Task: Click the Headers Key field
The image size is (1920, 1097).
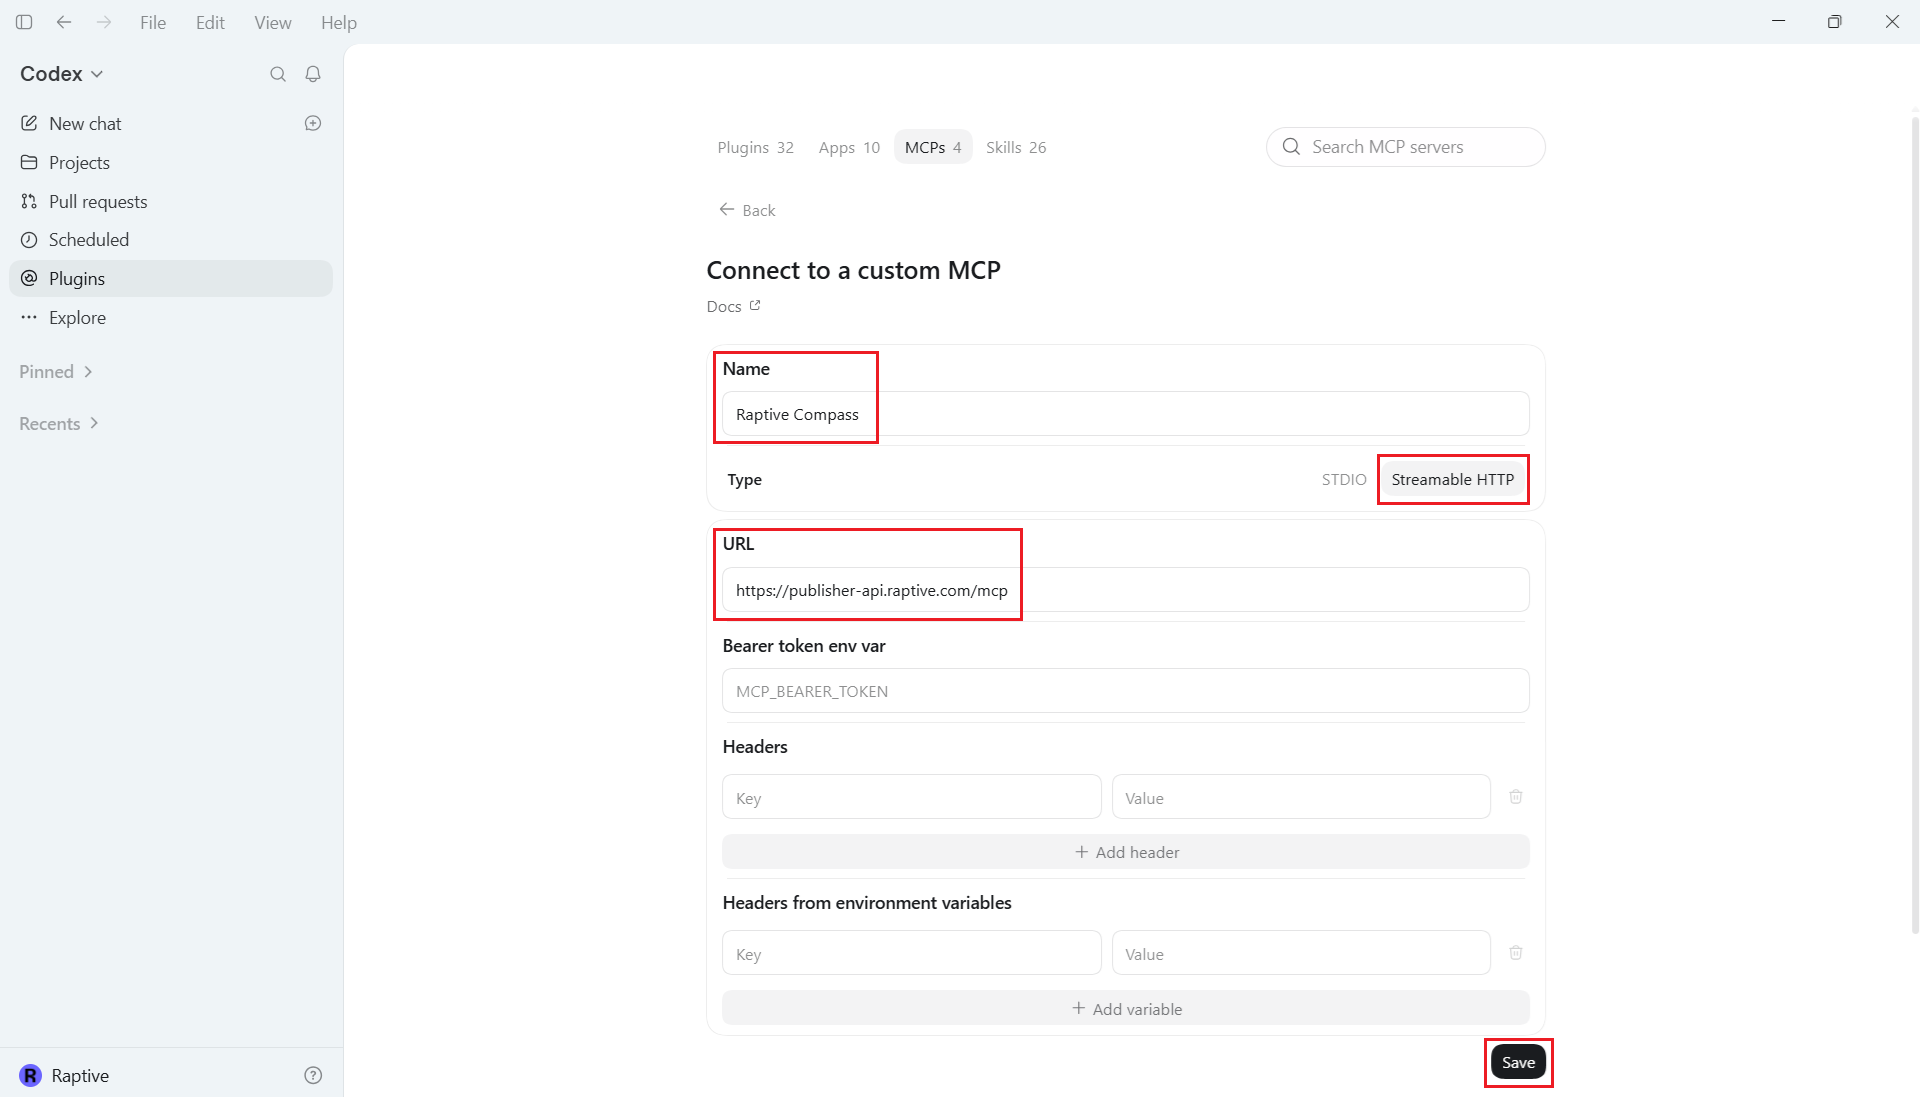Action: [912, 797]
